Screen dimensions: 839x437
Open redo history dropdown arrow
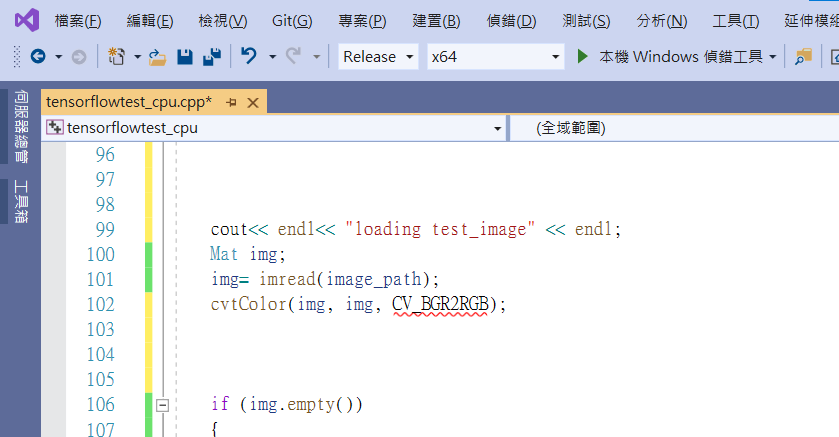point(316,57)
